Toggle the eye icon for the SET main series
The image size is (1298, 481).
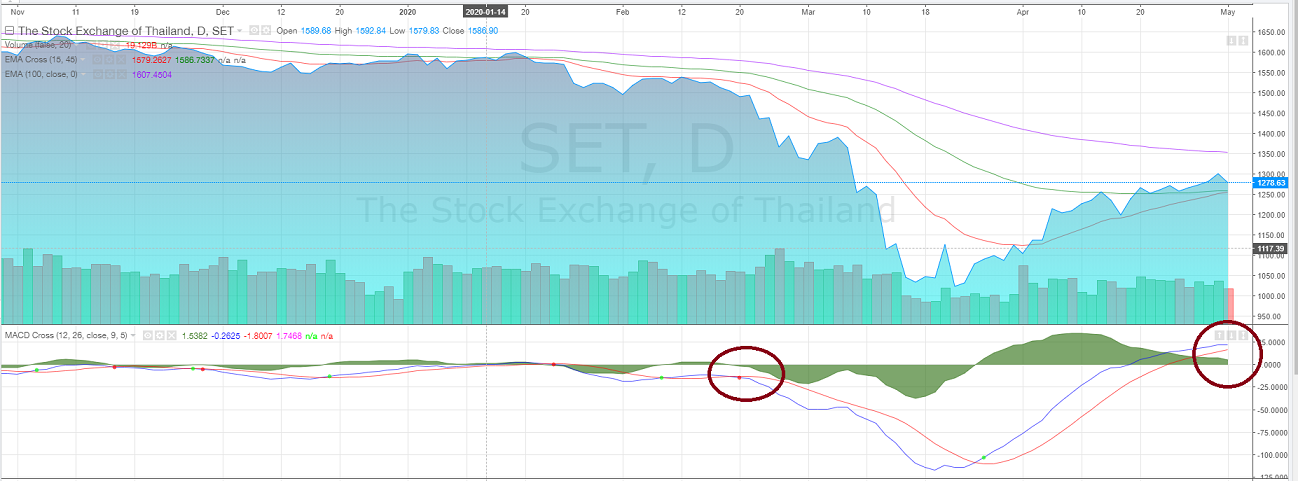tap(254, 30)
